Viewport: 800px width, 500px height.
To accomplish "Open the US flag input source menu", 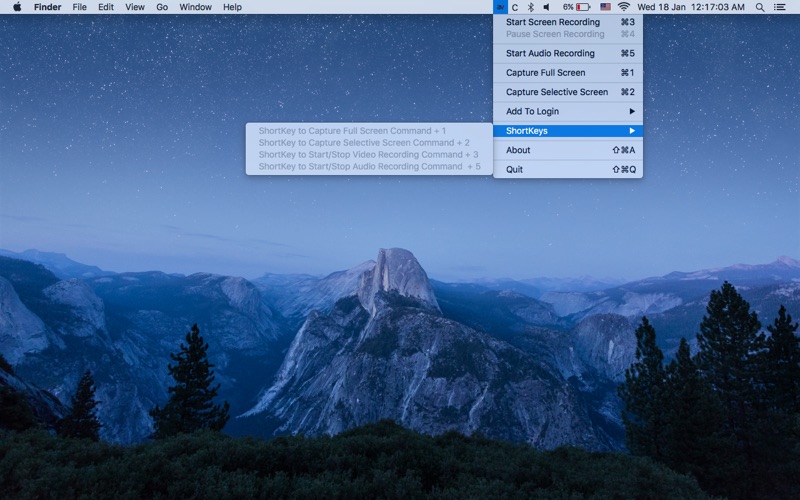I will coord(605,7).
